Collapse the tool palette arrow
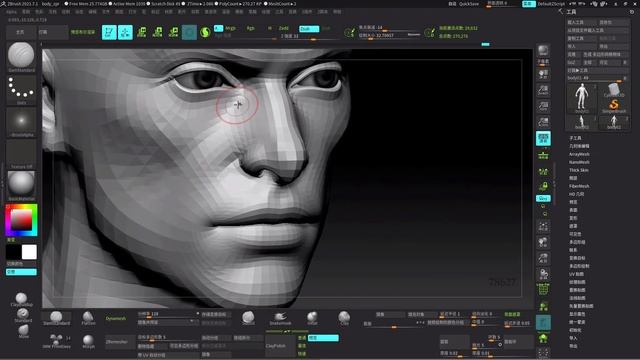 560,12
